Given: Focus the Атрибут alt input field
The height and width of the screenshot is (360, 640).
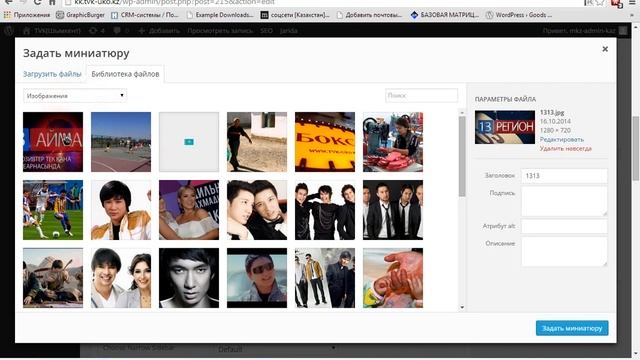Looking at the screenshot, I should tap(564, 226).
